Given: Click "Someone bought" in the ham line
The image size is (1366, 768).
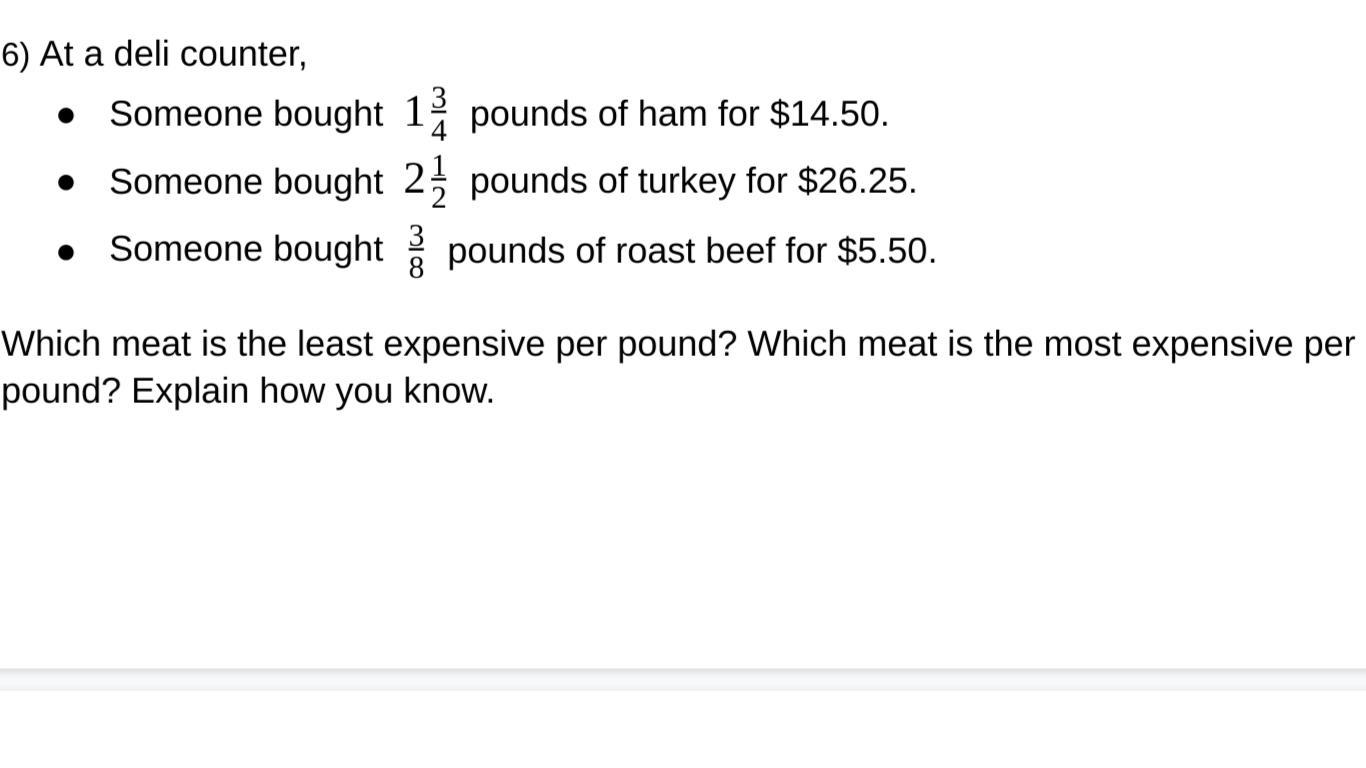Looking at the screenshot, I should (246, 114).
